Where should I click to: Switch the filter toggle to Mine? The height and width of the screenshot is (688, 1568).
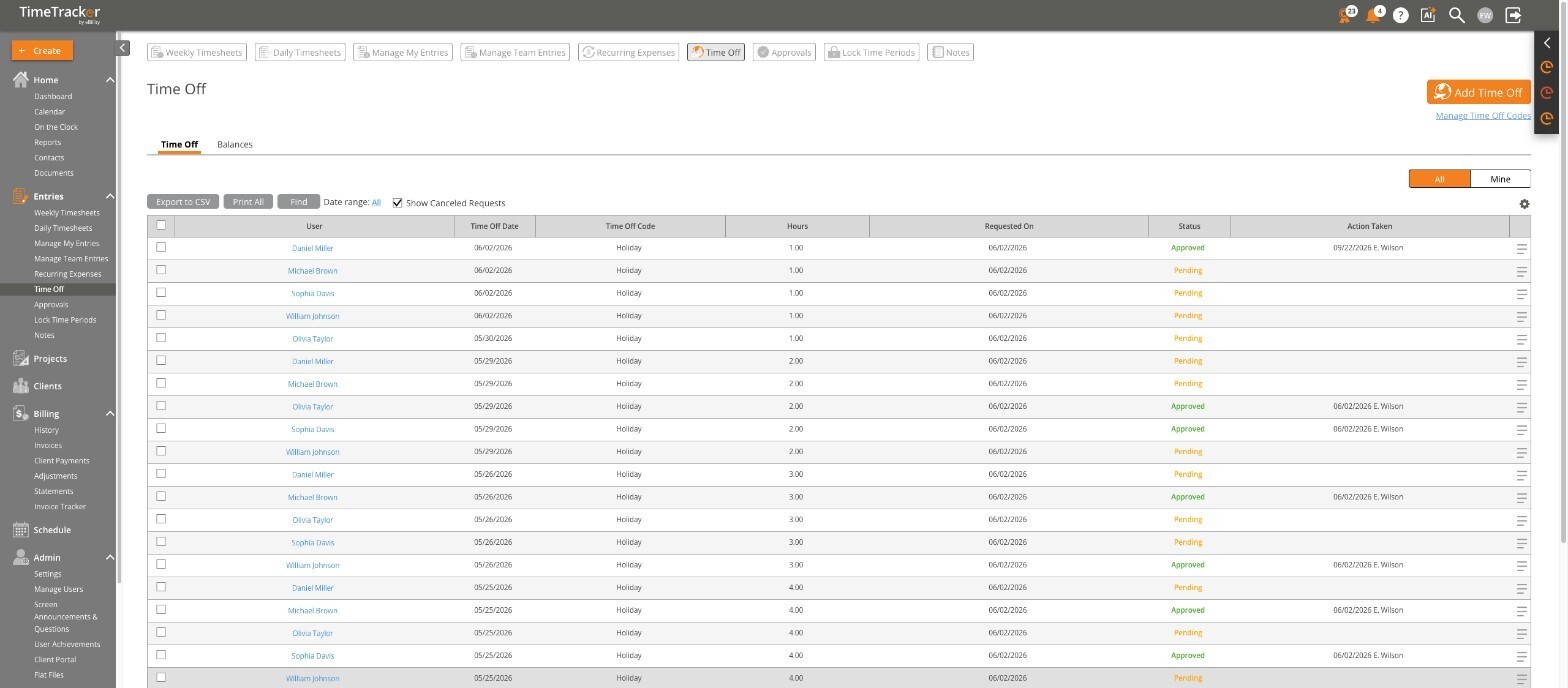(x=1500, y=179)
